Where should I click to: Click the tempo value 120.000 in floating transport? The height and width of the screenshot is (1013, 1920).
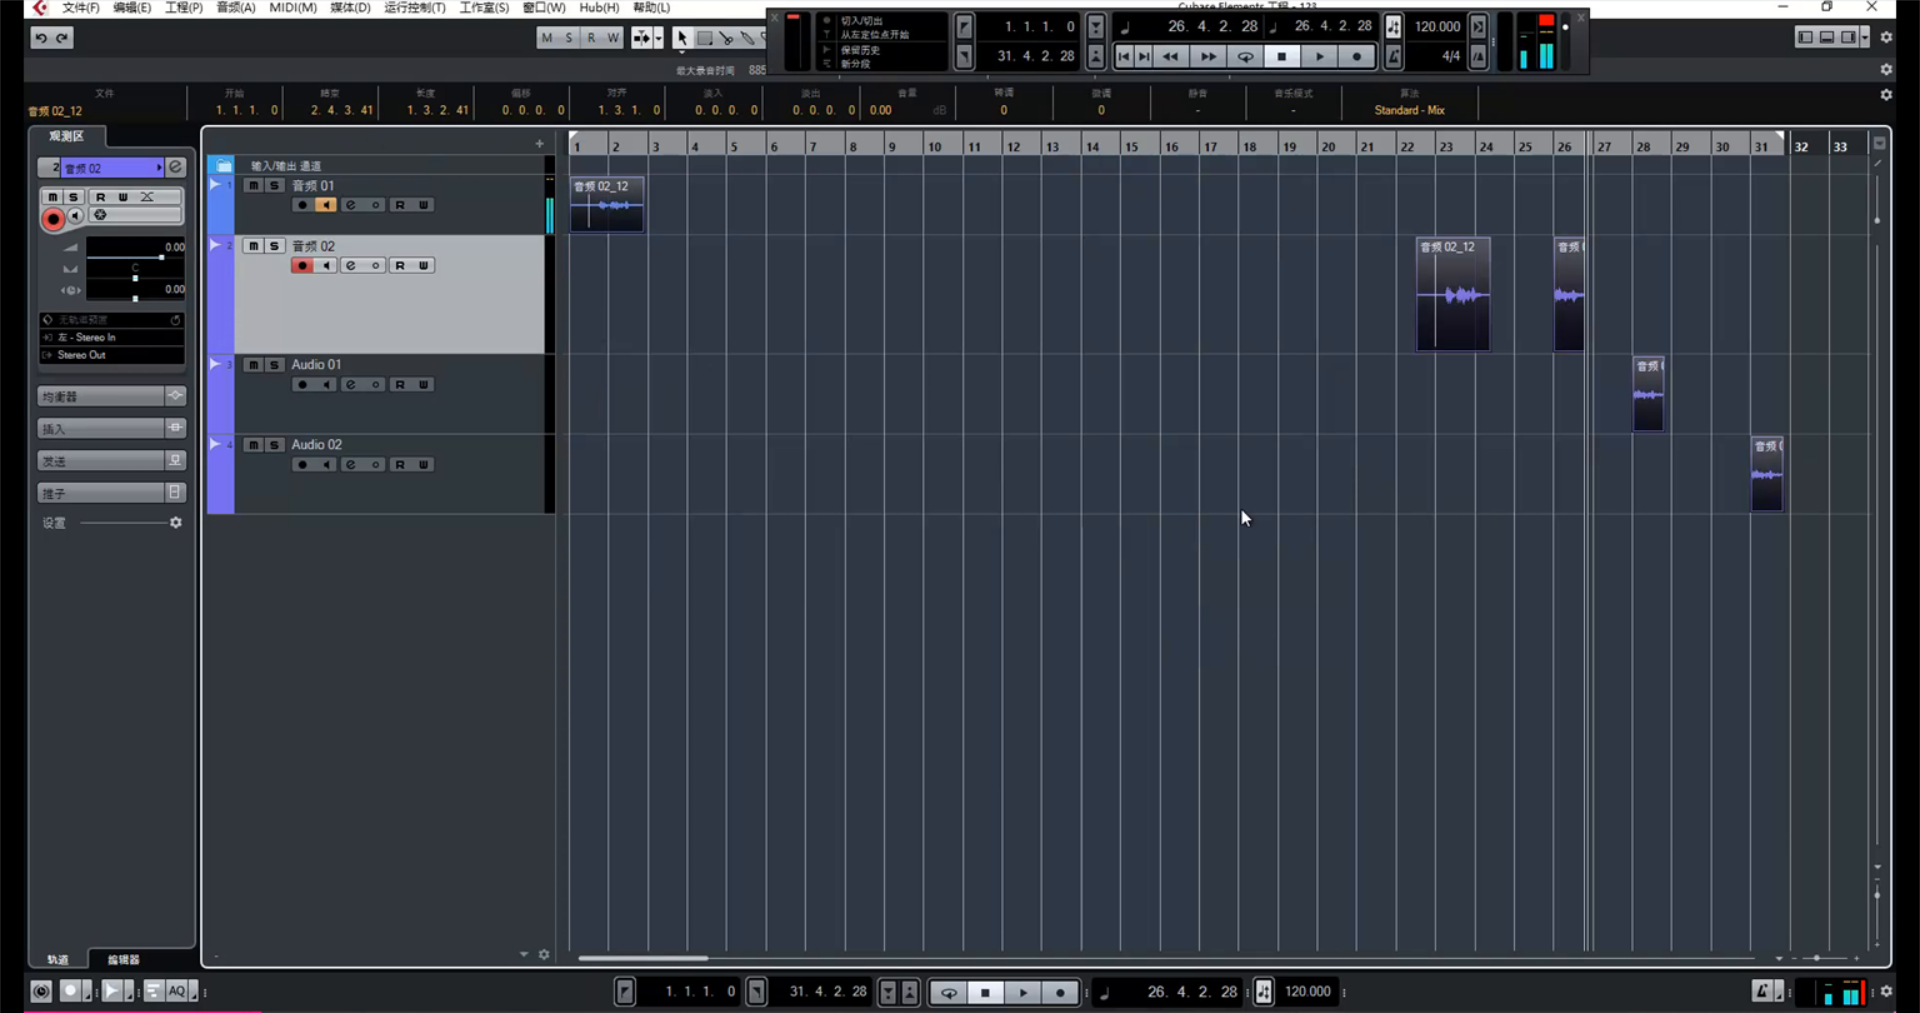1437,27
